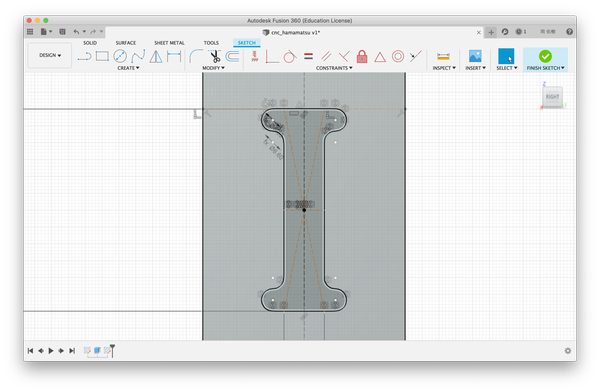Screen dimensions: 600x392
Task: Play the design timeline
Action: point(51,351)
